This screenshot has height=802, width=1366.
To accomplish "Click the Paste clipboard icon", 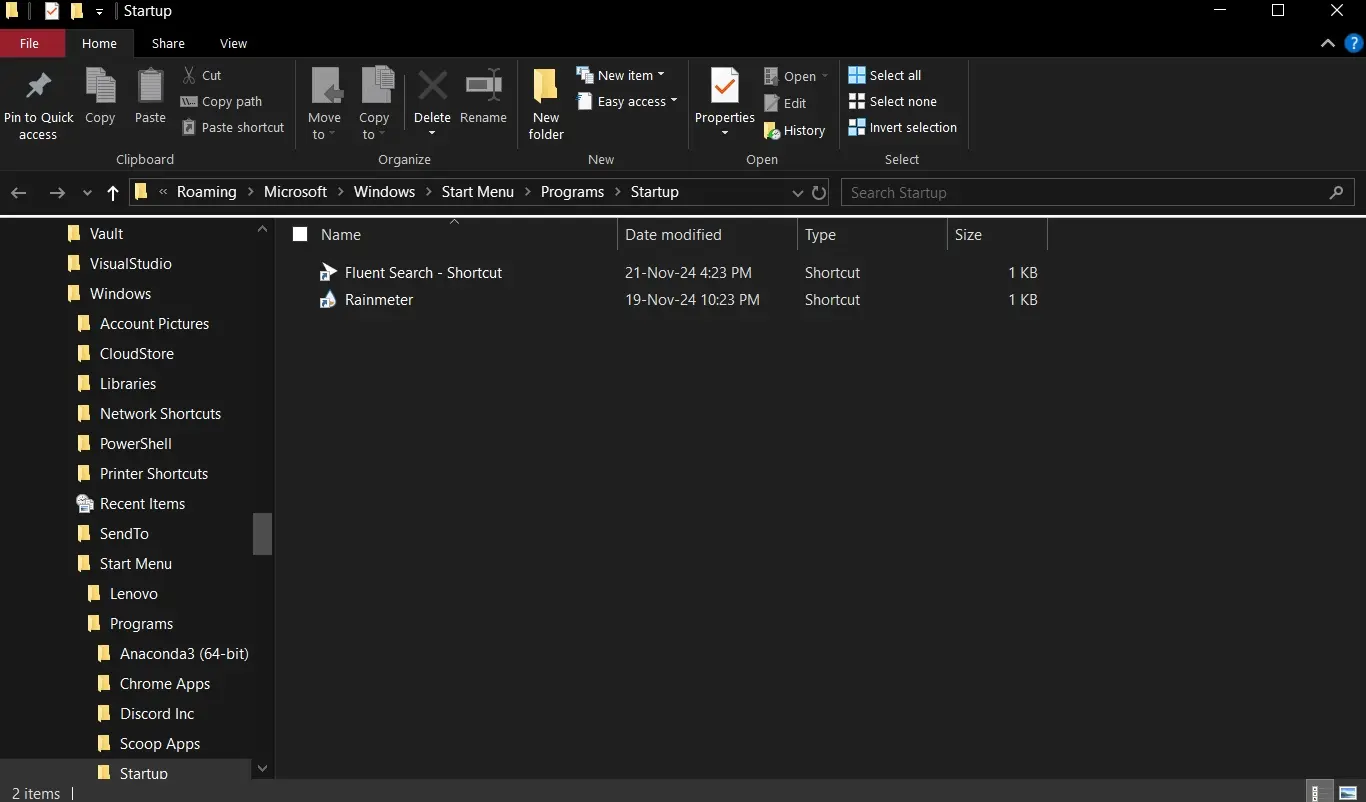I will point(150,87).
